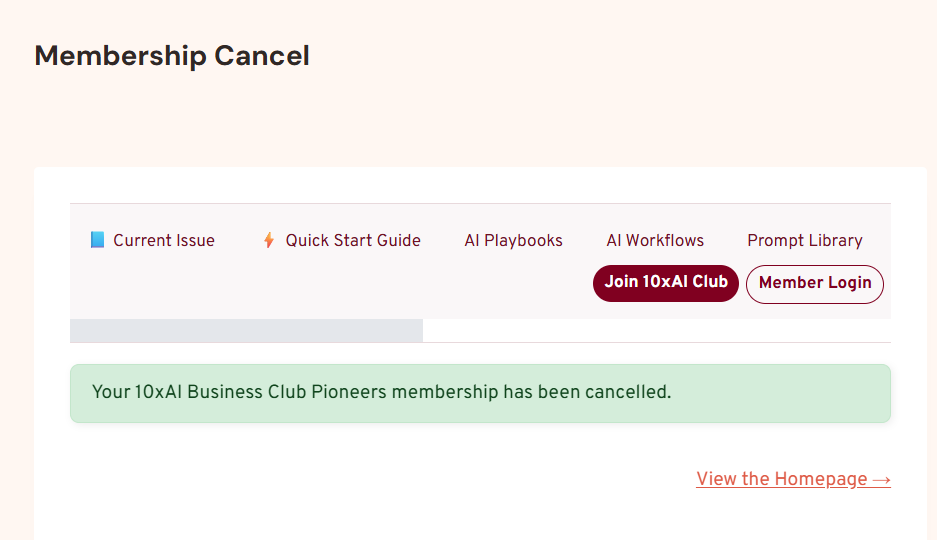937x540 pixels.
Task: Open the Current Issue menu item
Action: tap(164, 240)
